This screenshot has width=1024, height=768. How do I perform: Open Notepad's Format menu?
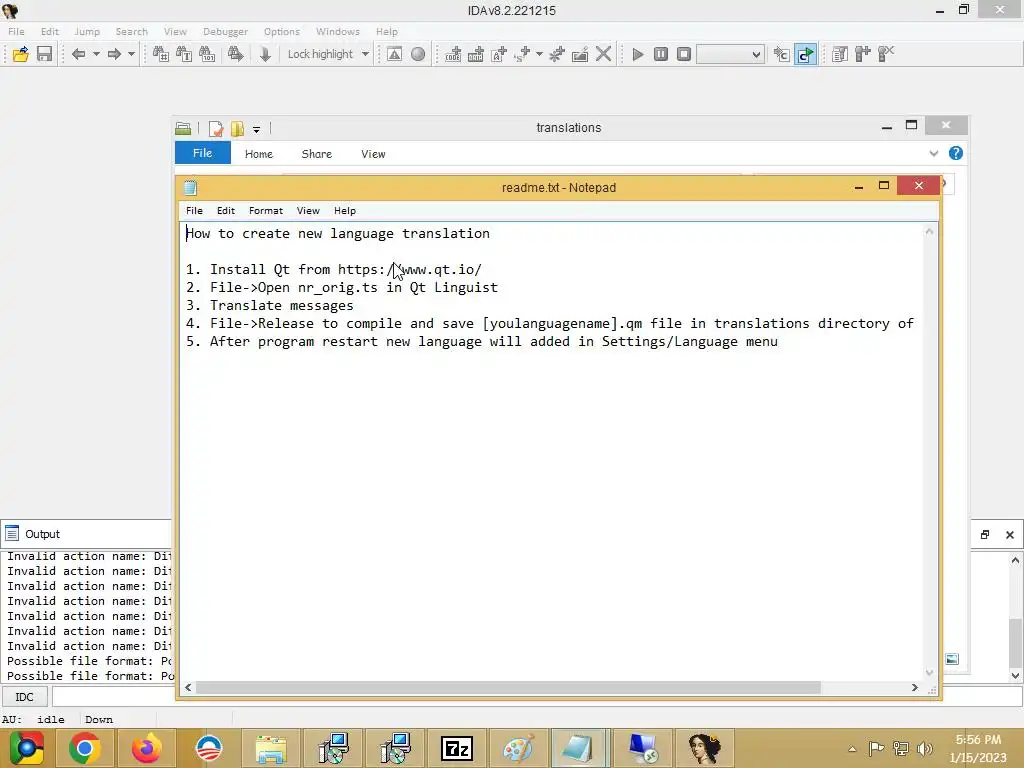point(266,210)
